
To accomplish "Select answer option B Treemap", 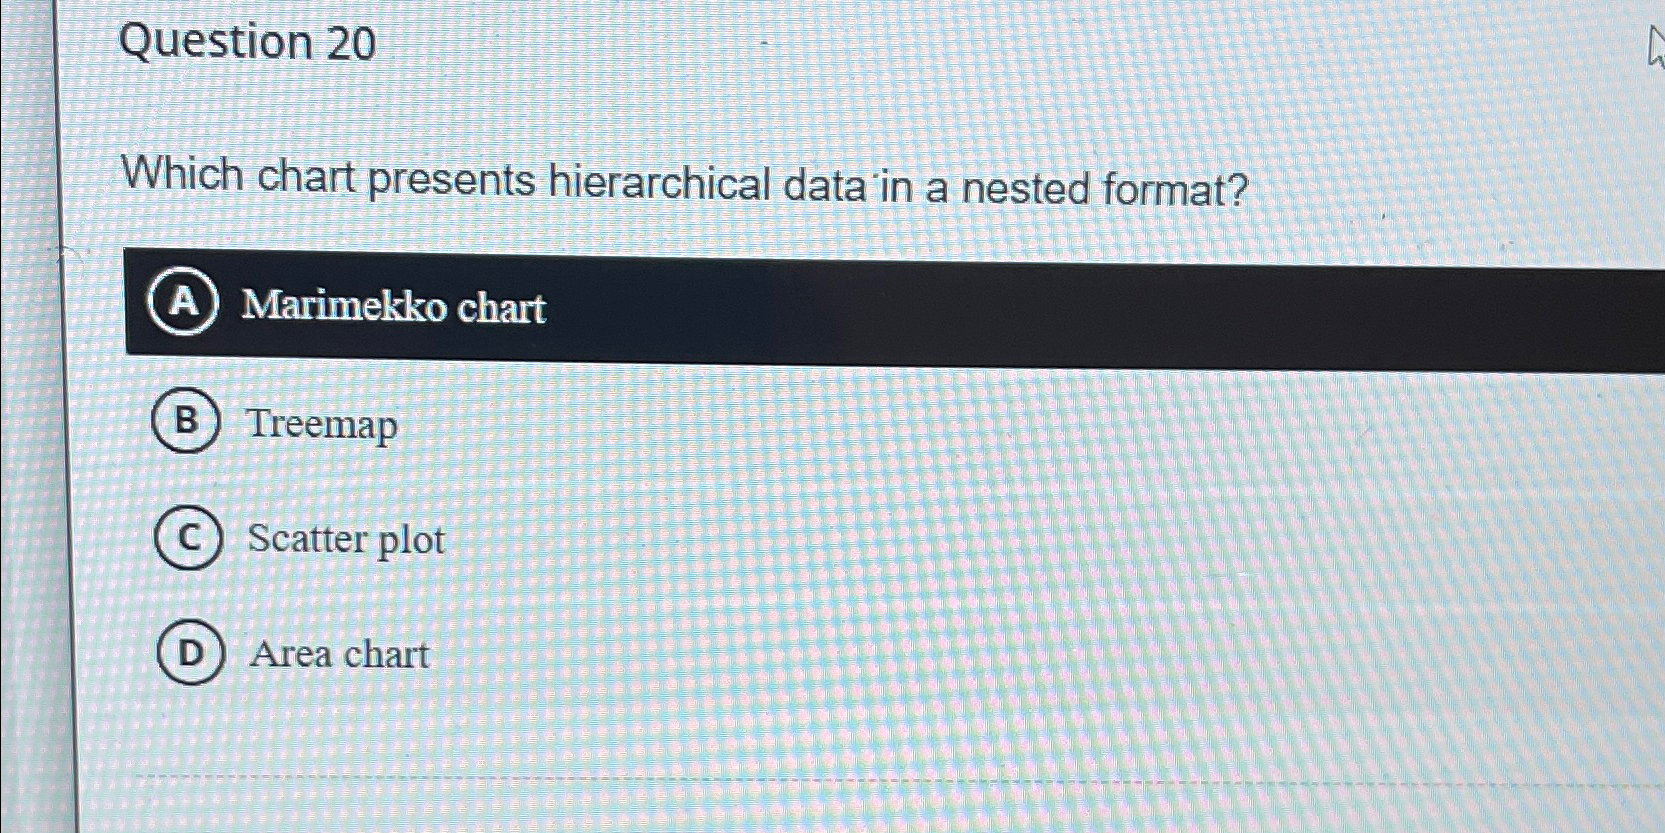I will [x=320, y=424].
